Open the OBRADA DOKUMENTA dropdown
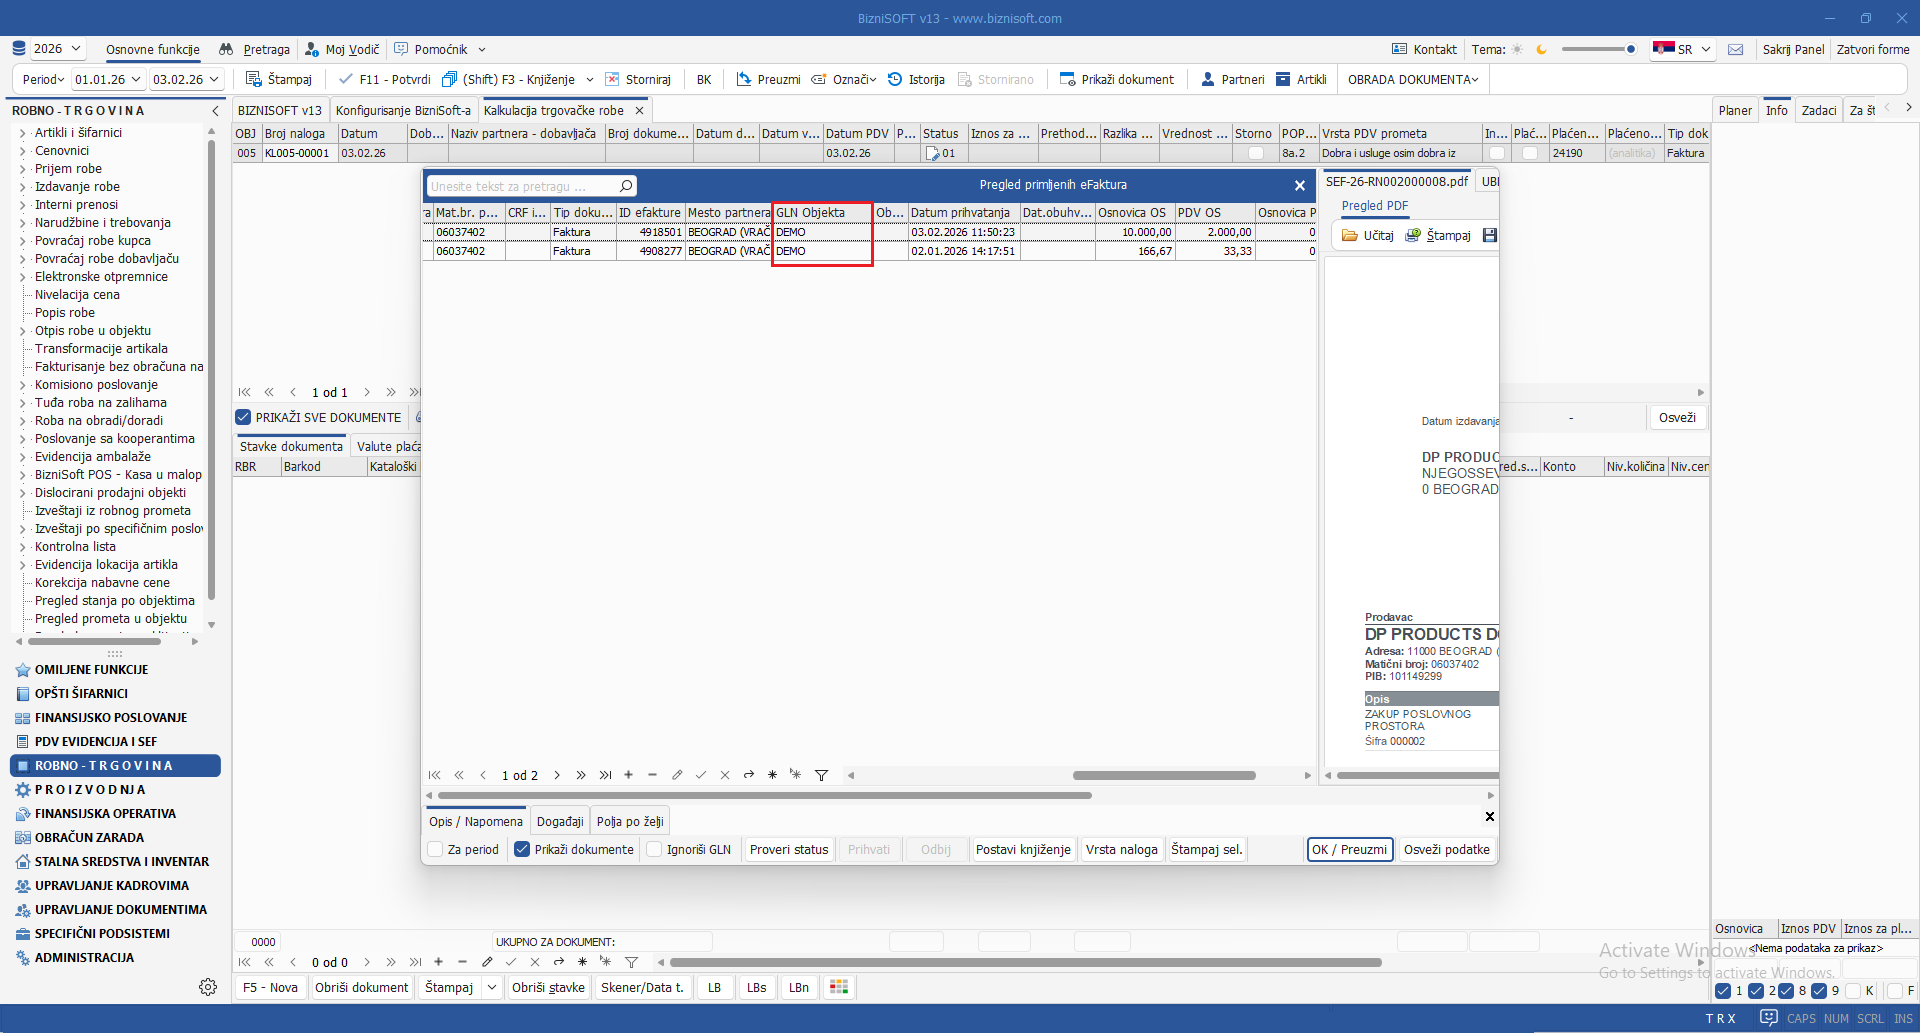 (x=1412, y=79)
